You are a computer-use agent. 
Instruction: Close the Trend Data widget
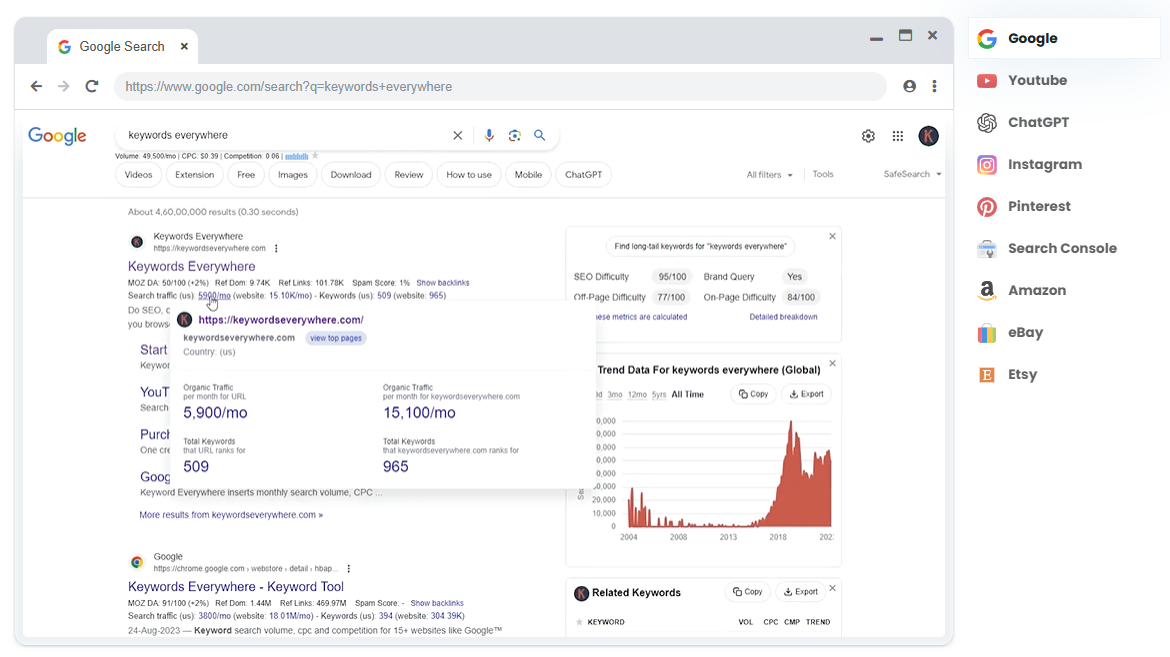point(832,364)
